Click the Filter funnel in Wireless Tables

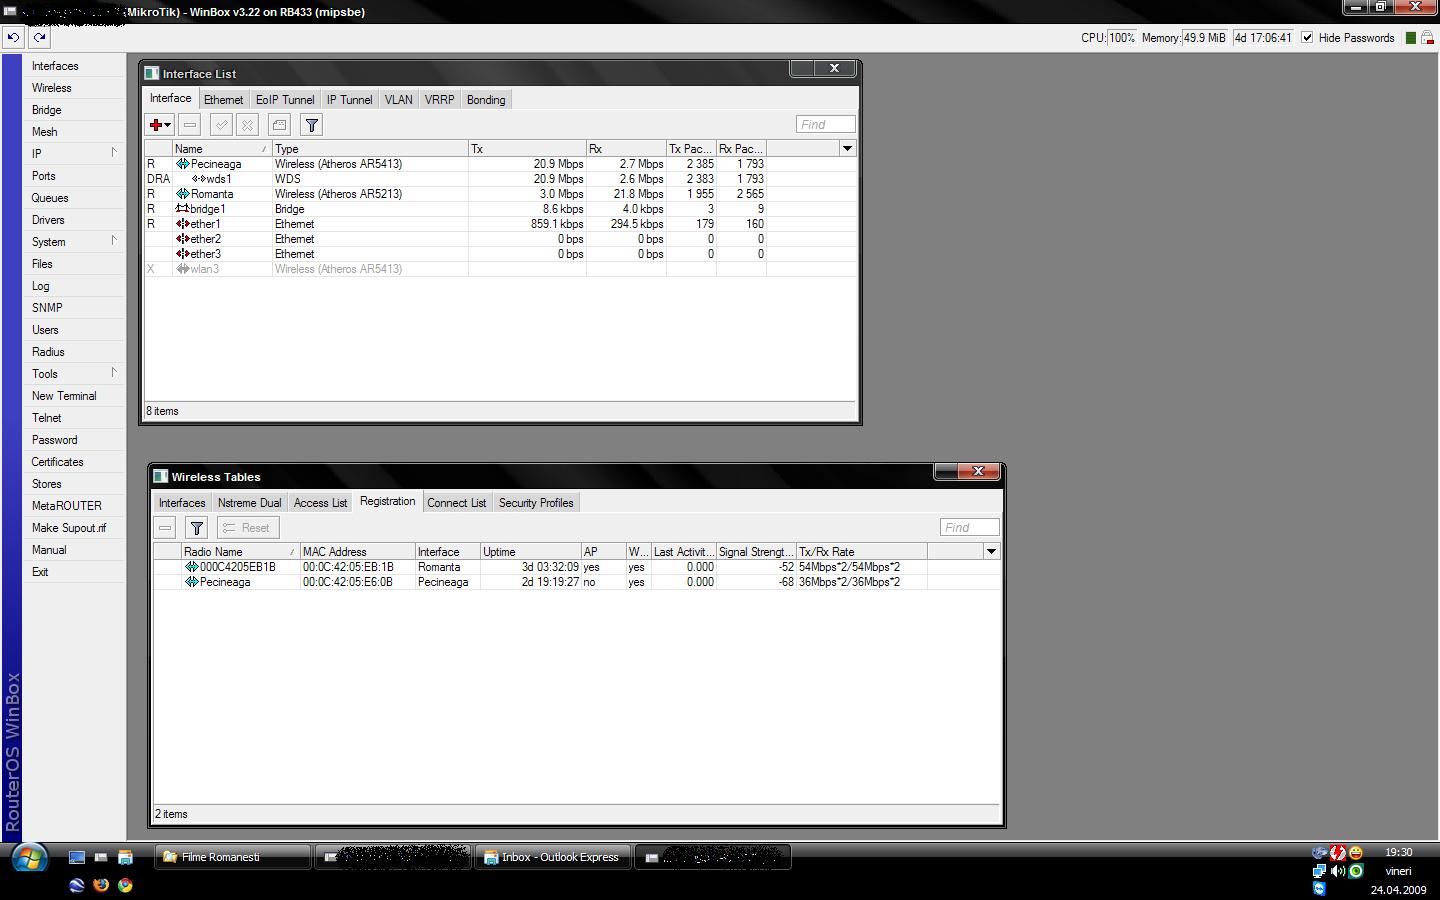196,528
